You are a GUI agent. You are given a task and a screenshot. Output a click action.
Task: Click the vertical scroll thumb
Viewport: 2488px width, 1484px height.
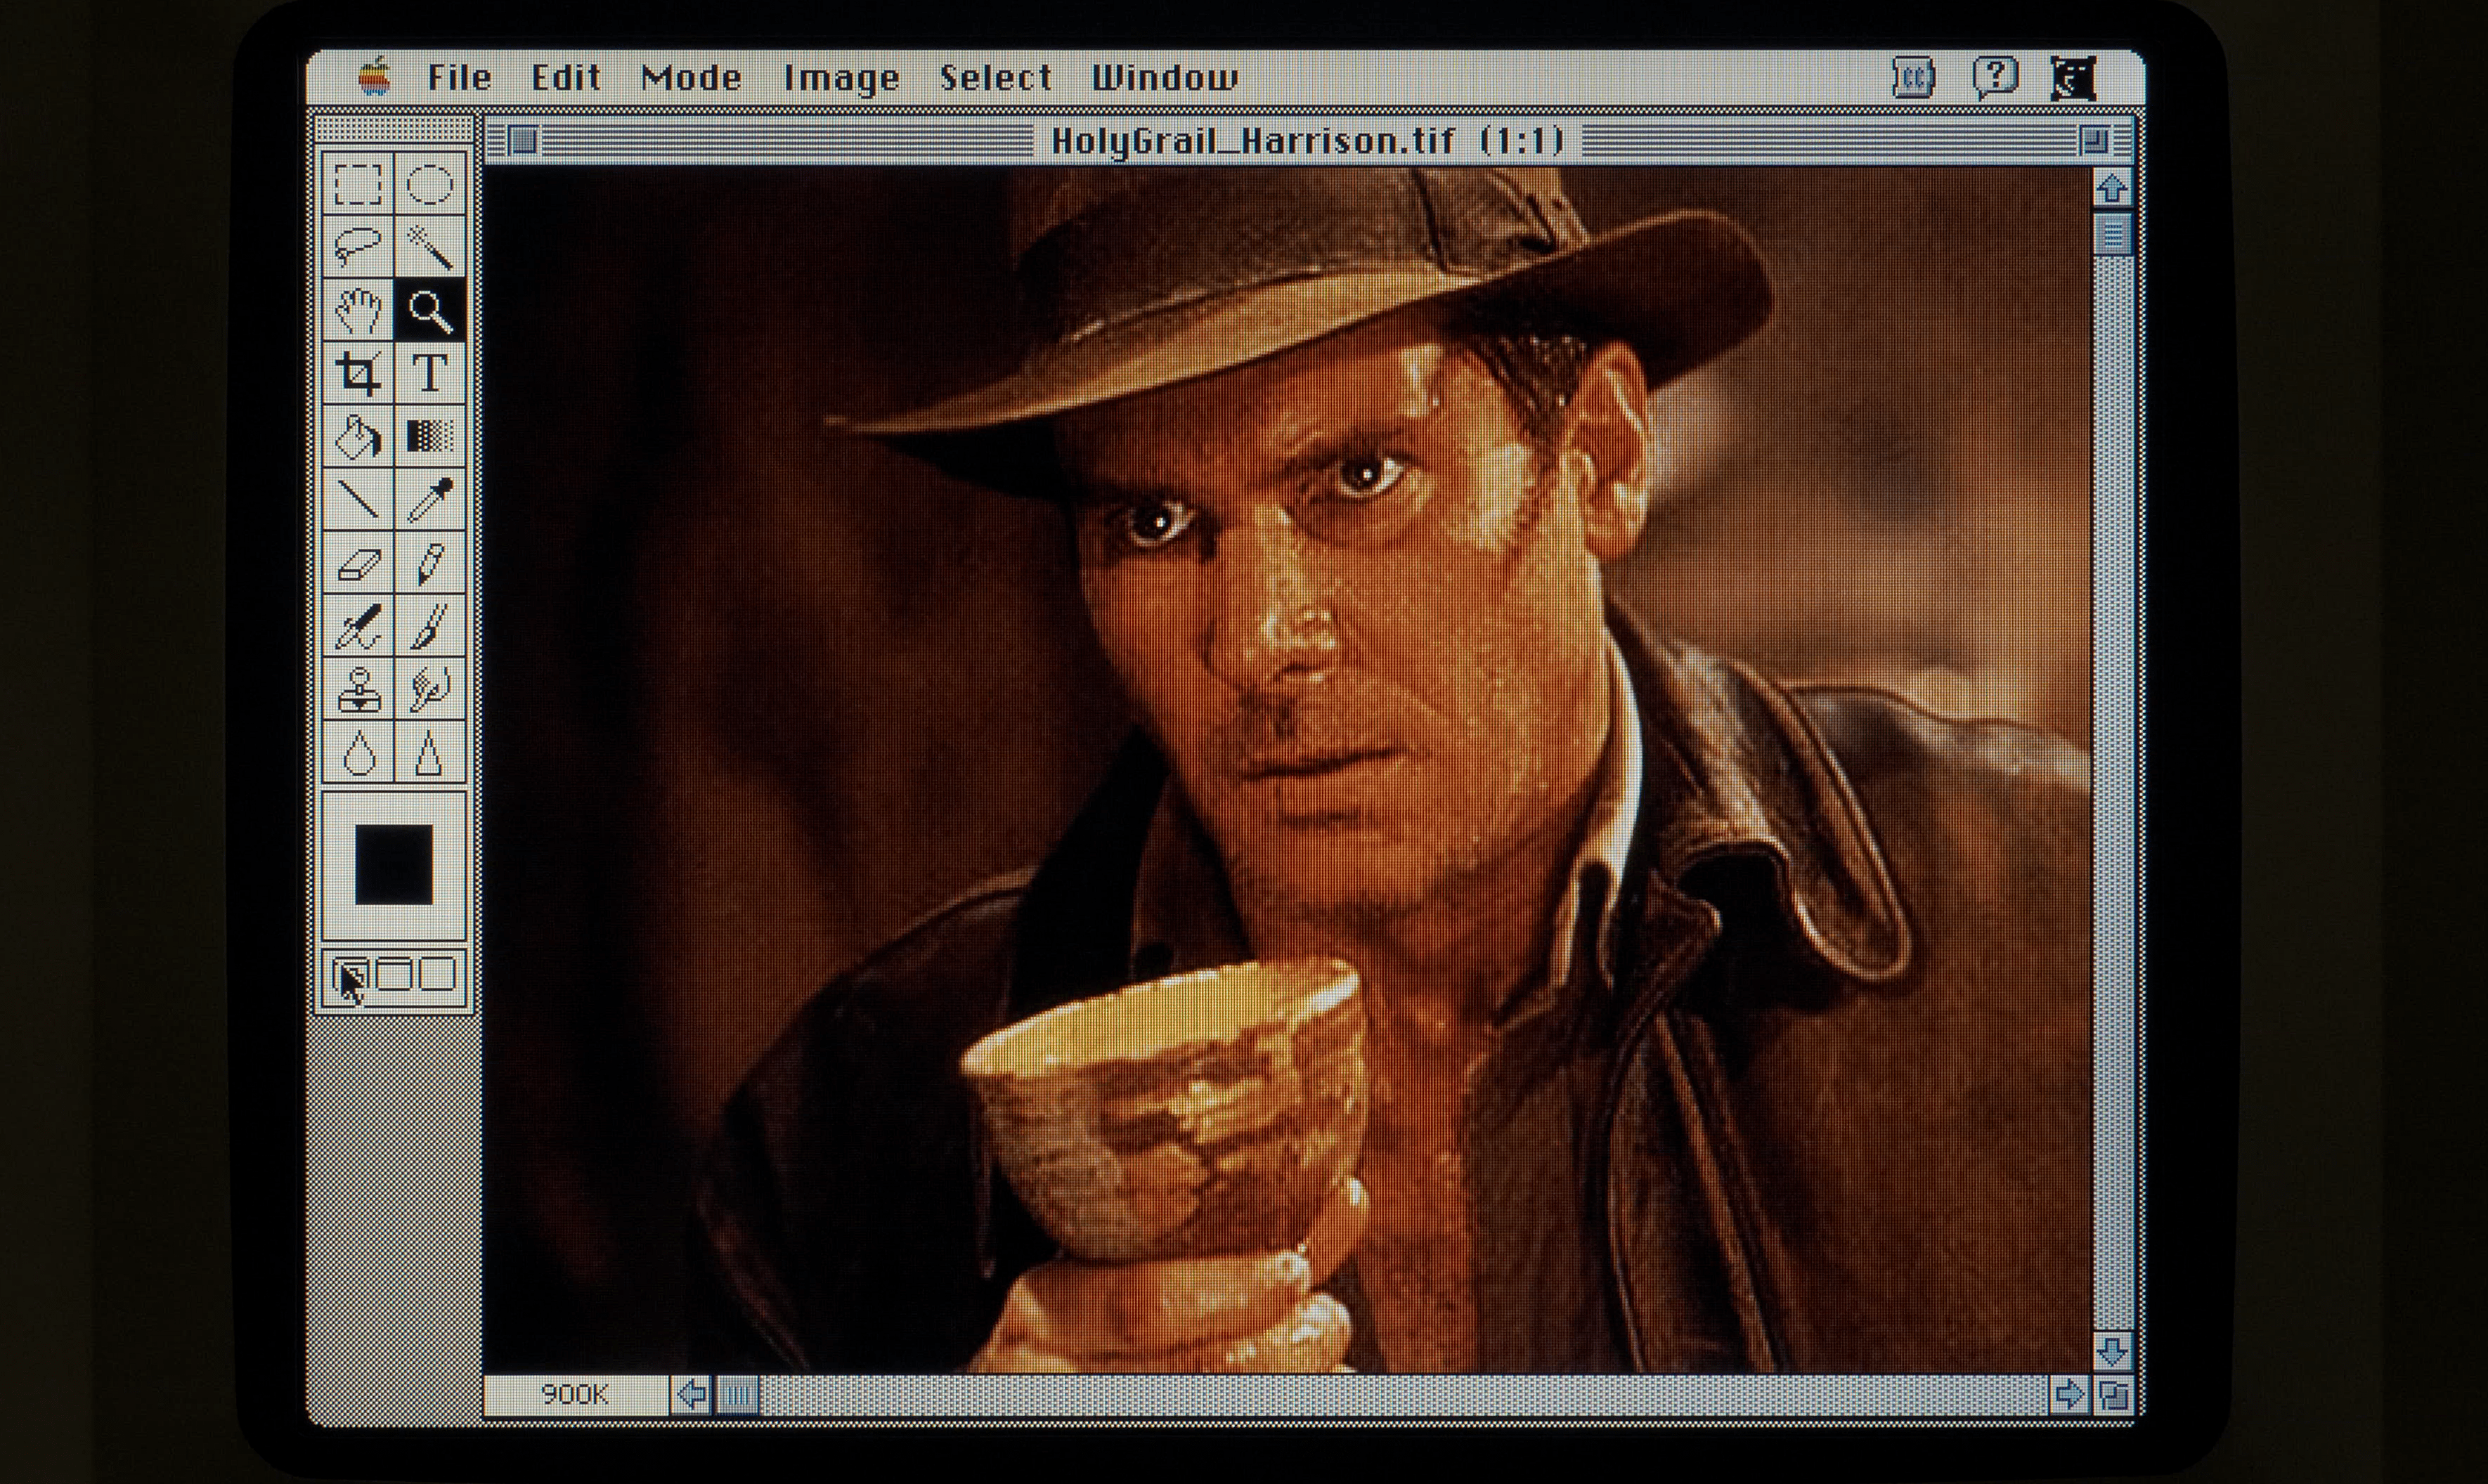[x=2112, y=236]
